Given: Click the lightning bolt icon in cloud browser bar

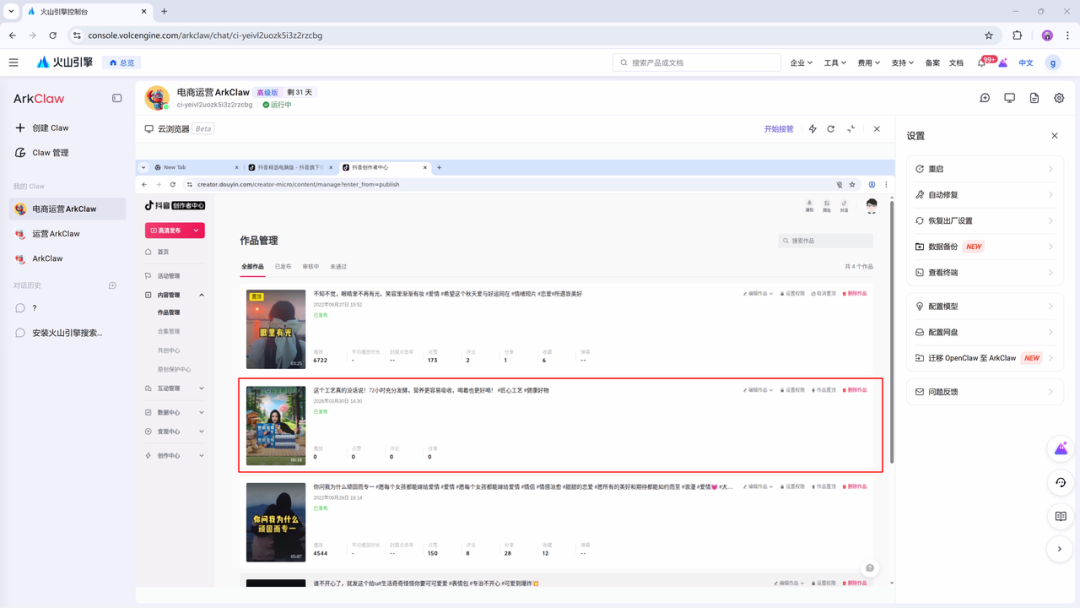Looking at the screenshot, I should click(813, 129).
